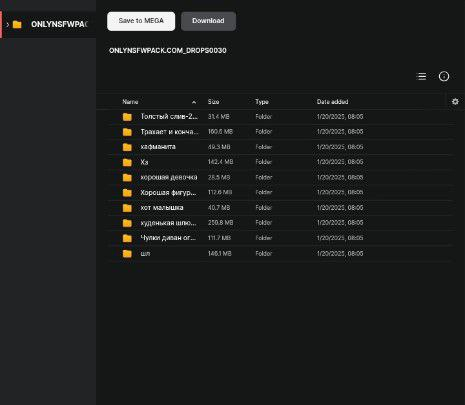
Task: Click the Save to MEGA button
Action: (x=141, y=21)
